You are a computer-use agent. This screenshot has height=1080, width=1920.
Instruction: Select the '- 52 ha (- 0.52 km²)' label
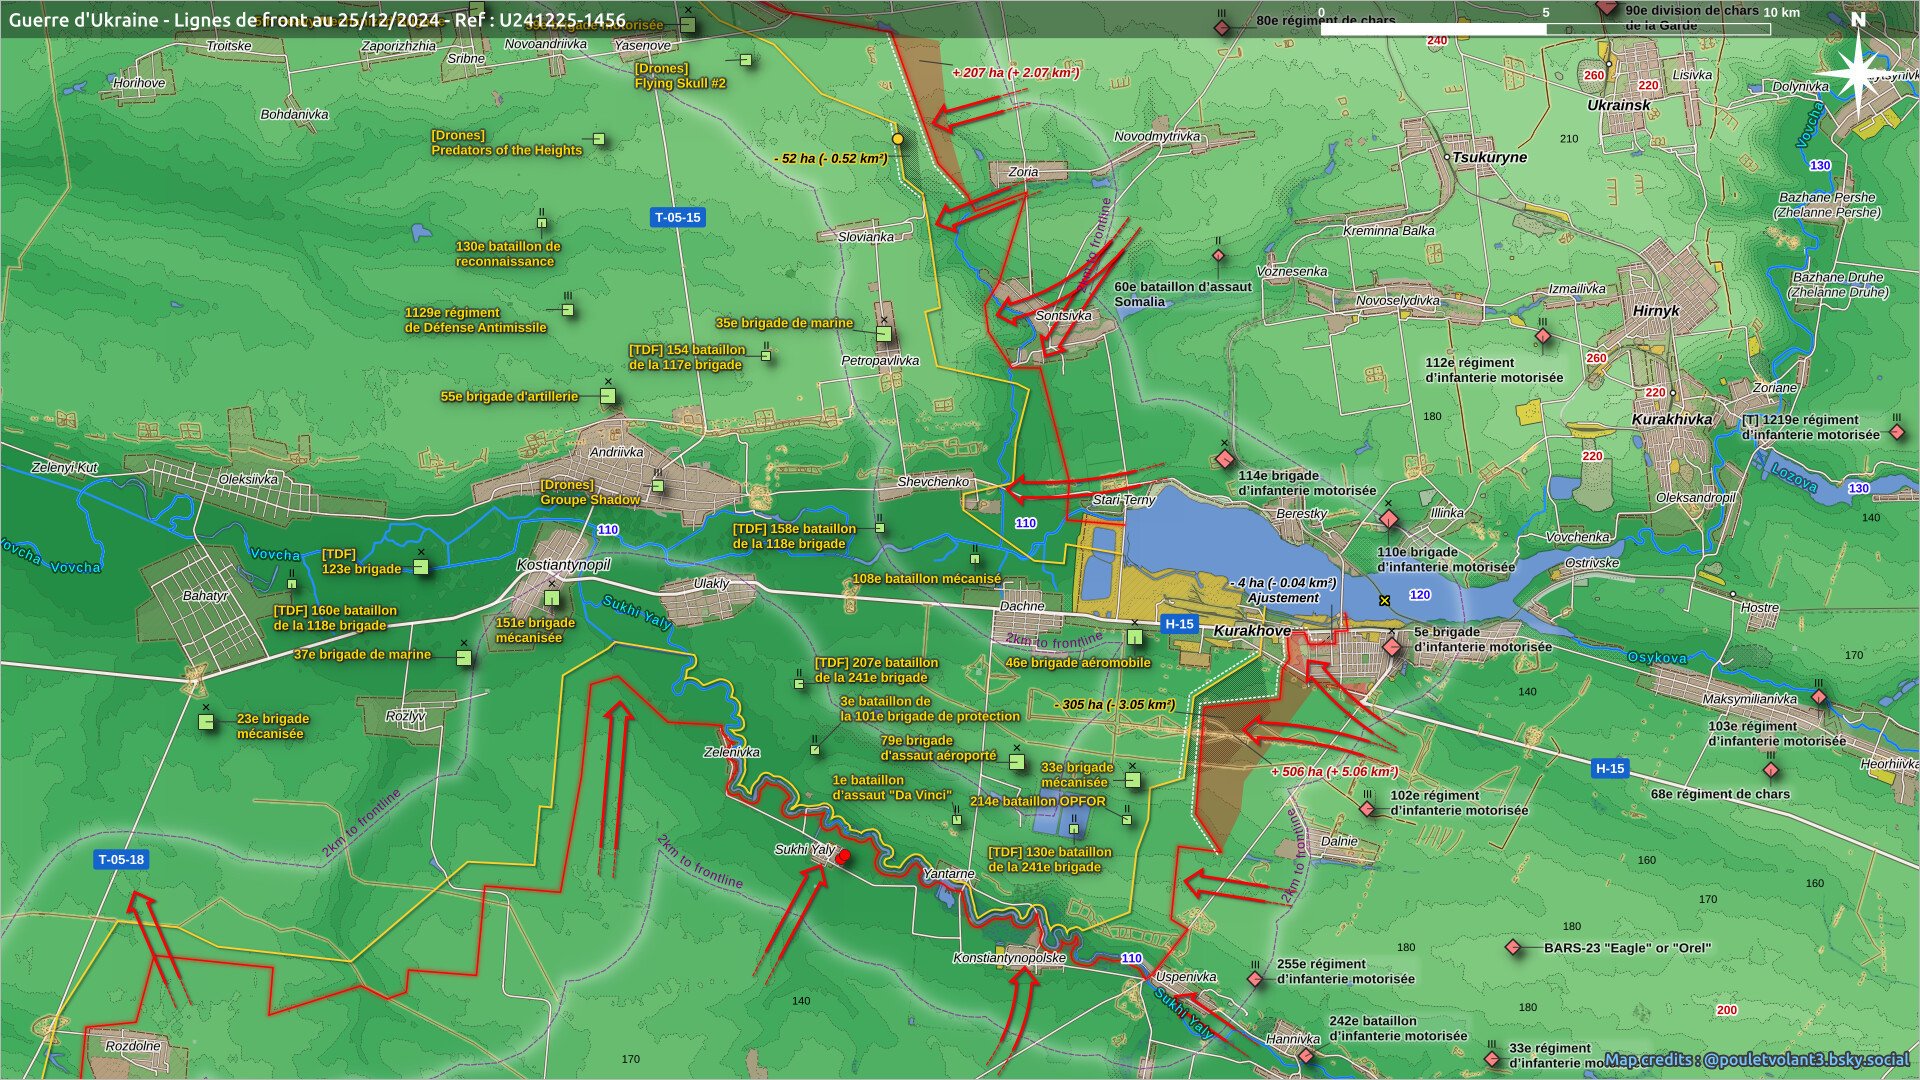(831, 158)
